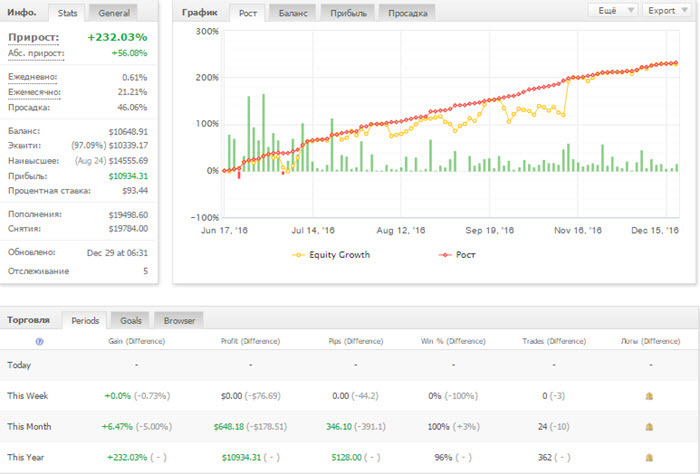Click the Ежемесячно underlined label
This screenshot has width=700, height=474.
point(34,92)
